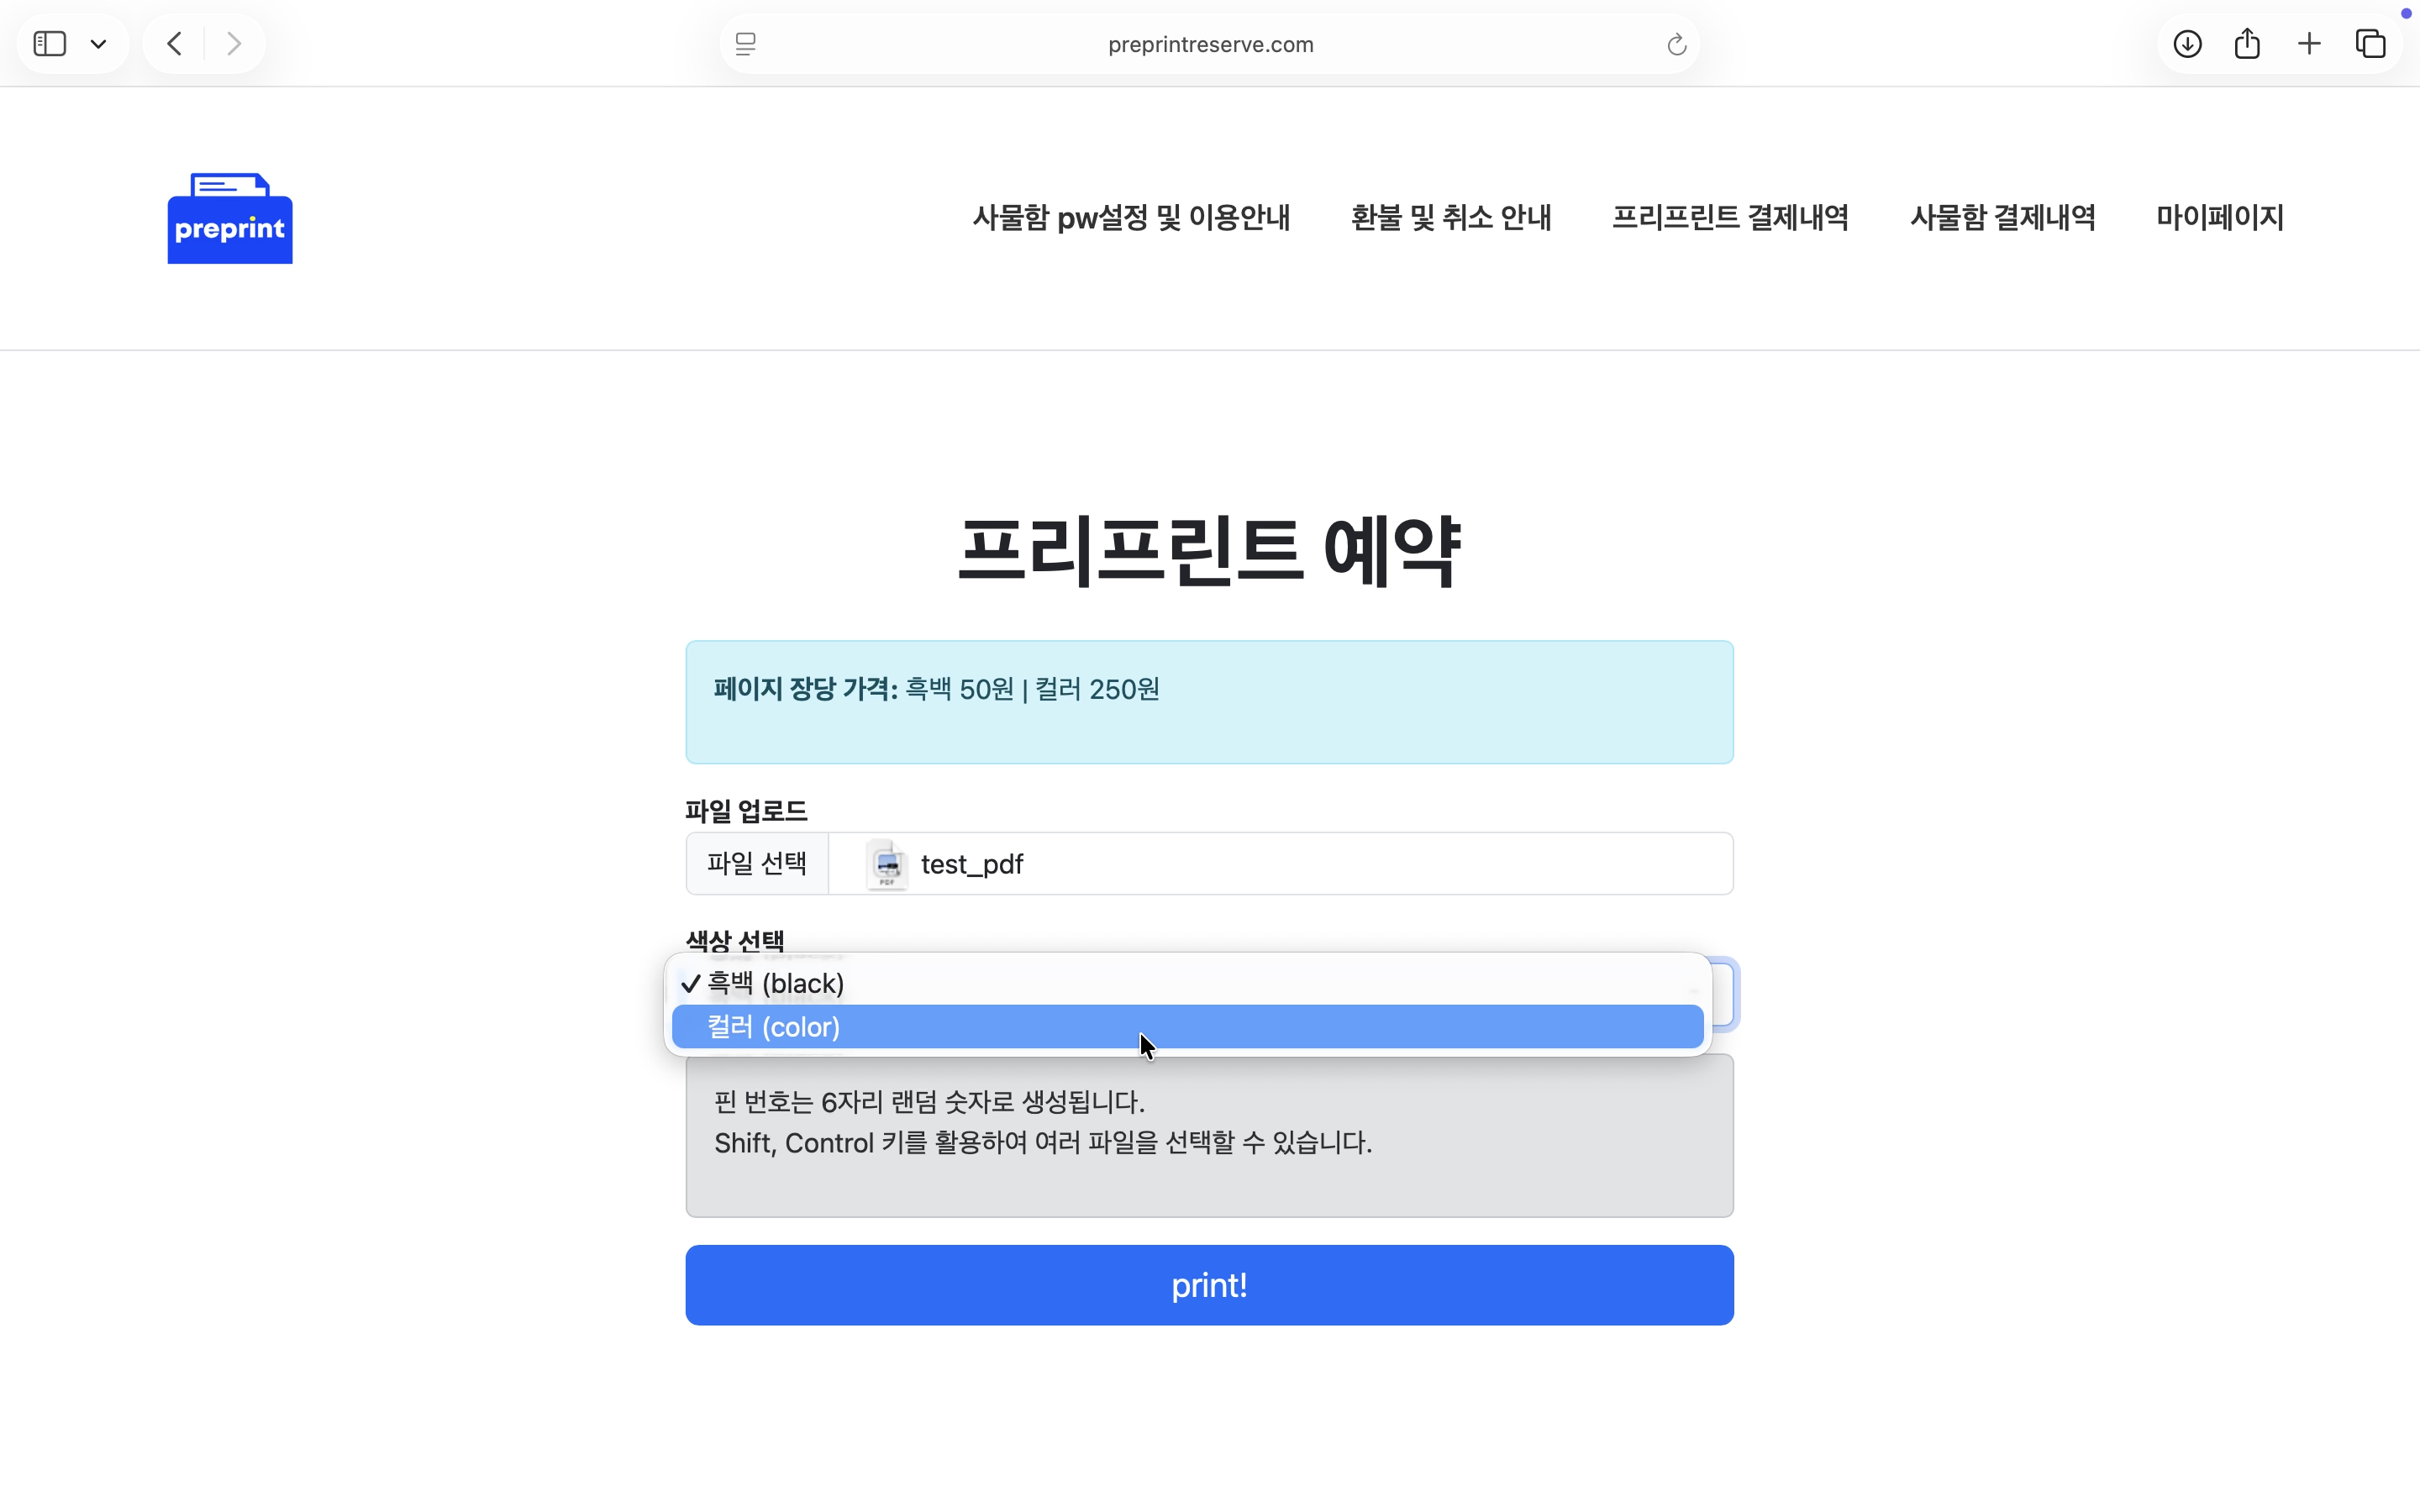The height and width of the screenshot is (1512, 2420).
Task: Open the Share menu
Action: (2246, 43)
